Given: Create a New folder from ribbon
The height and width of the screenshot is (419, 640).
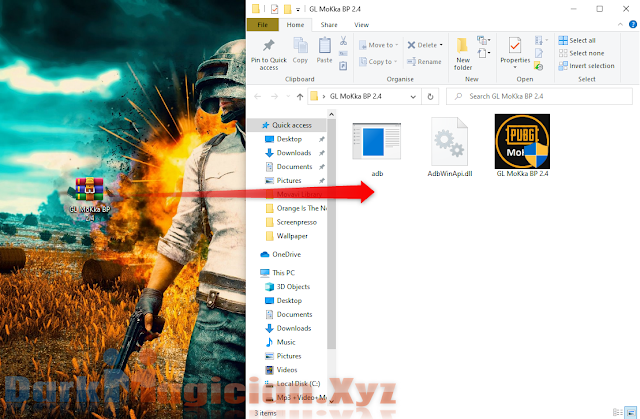Looking at the screenshot, I should (462, 54).
